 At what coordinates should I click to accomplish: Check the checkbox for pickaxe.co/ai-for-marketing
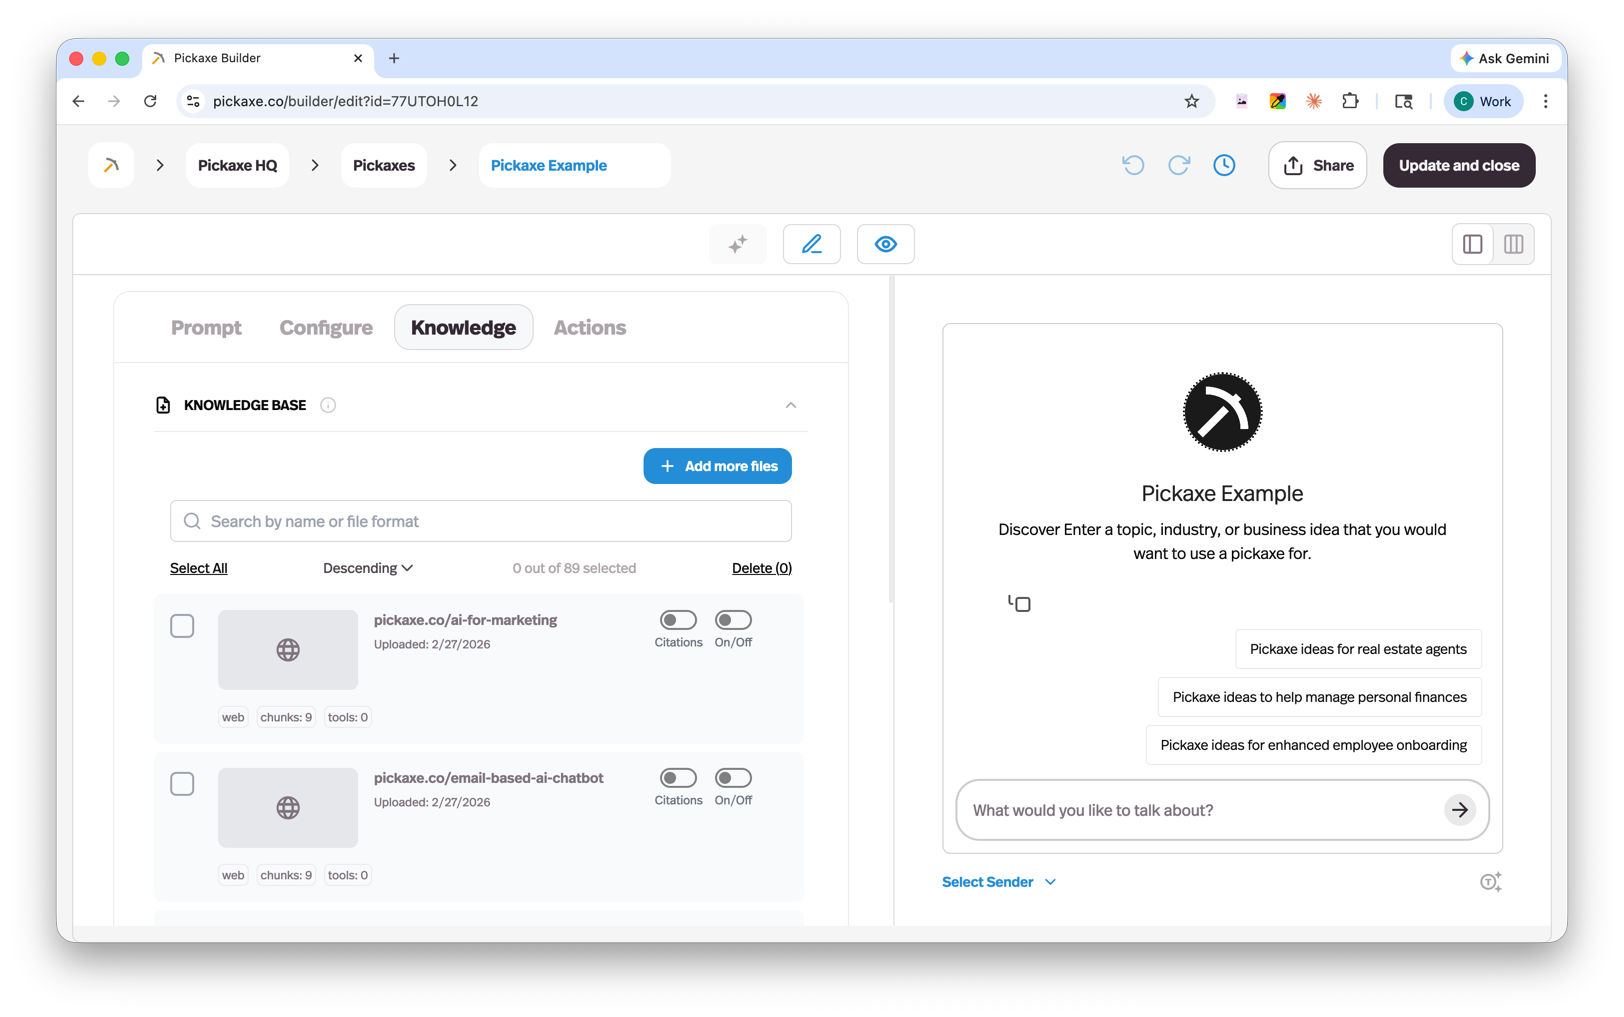click(182, 625)
